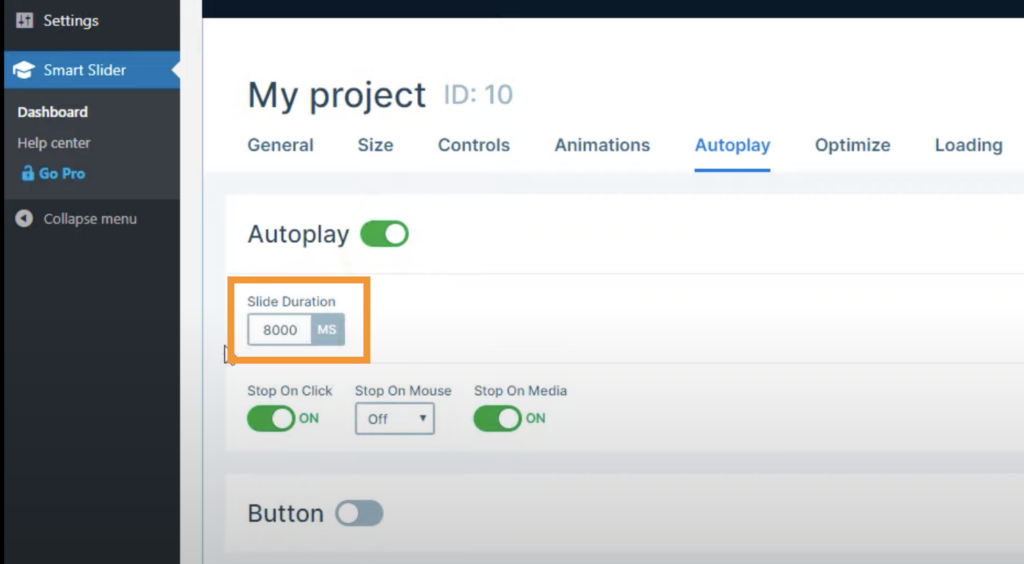Click the Settings sliders icon in sidebar
Screen dimensions: 1024x564
pos(24,21)
